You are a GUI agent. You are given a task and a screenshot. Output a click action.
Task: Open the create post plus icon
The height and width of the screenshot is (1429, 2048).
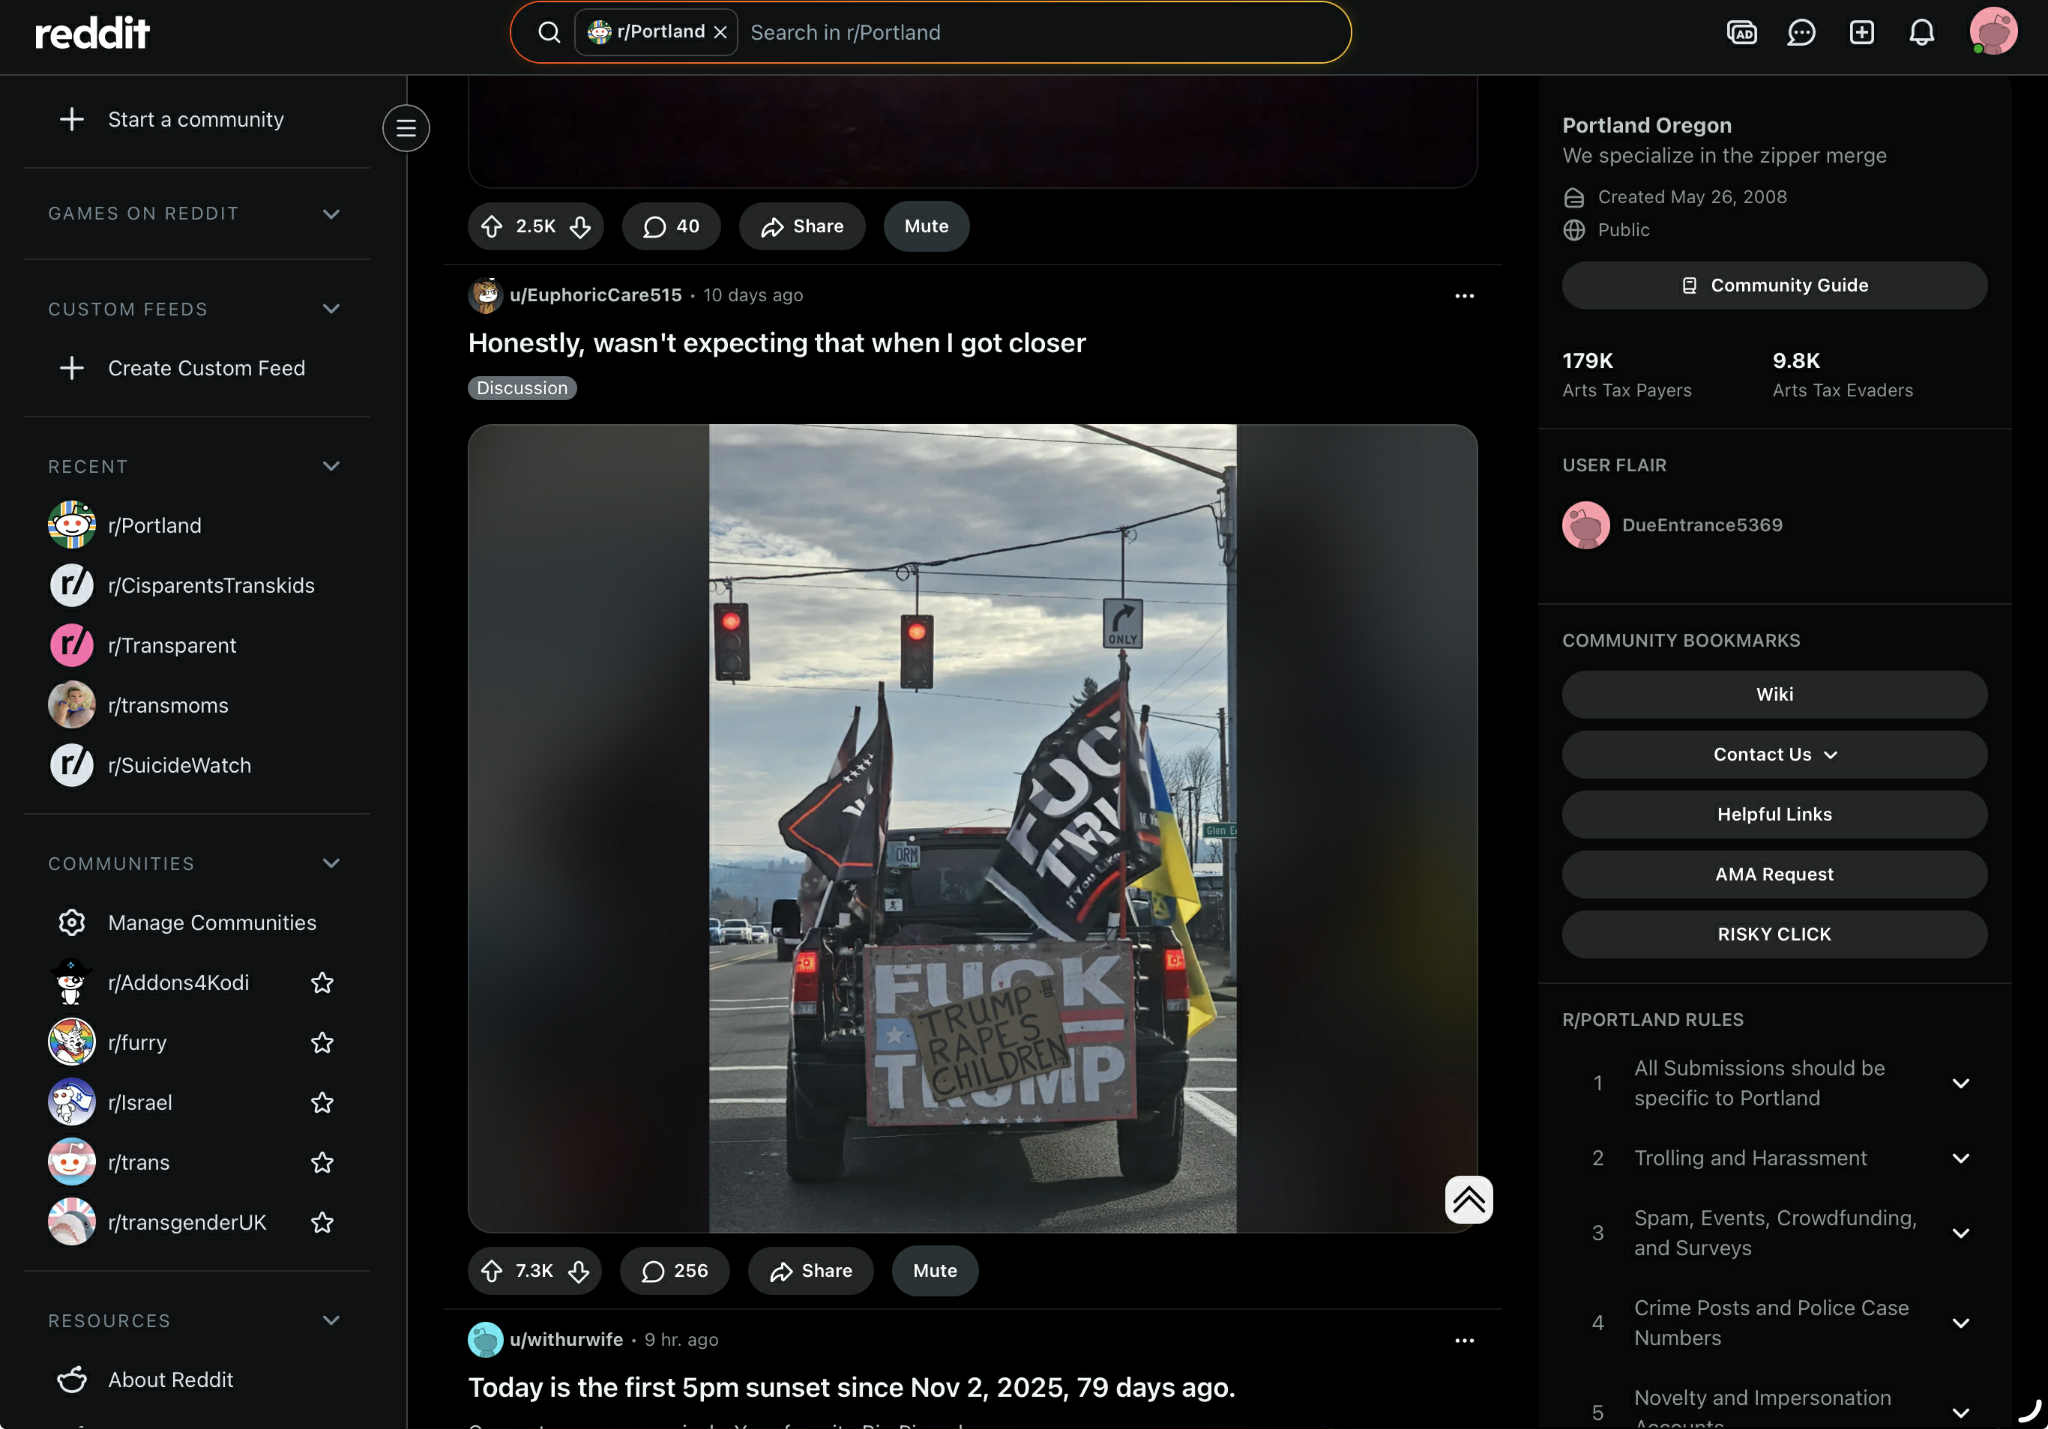click(1861, 32)
